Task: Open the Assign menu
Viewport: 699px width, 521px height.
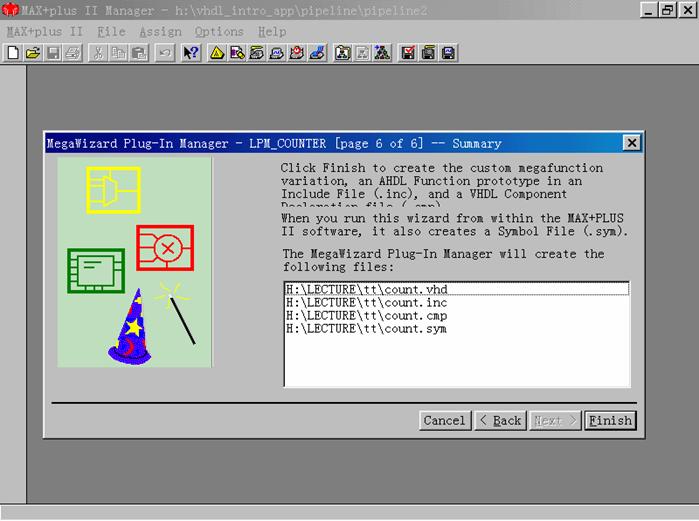Action: [x=160, y=32]
